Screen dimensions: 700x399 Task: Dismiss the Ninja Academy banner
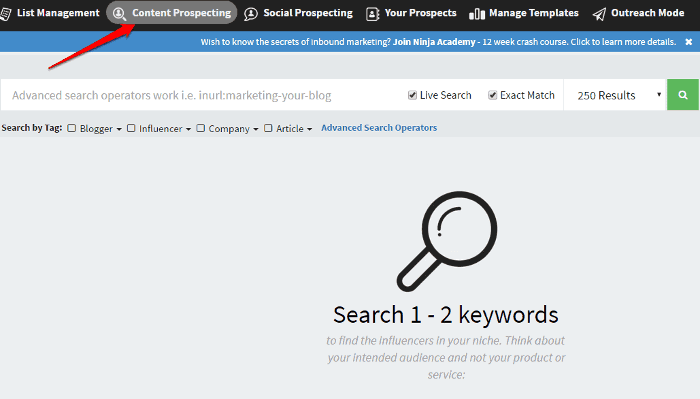(x=689, y=42)
